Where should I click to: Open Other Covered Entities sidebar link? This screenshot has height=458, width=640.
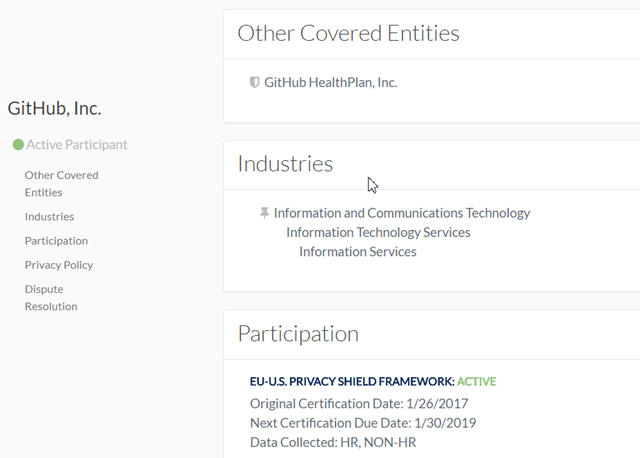point(61,184)
